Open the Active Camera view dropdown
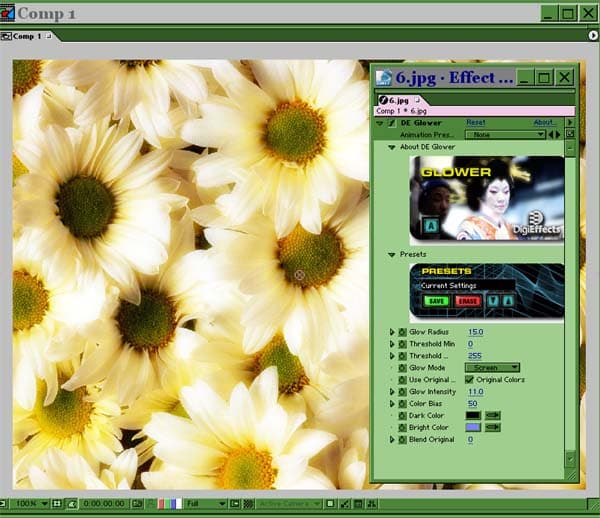The image size is (600, 518). [x=289, y=503]
